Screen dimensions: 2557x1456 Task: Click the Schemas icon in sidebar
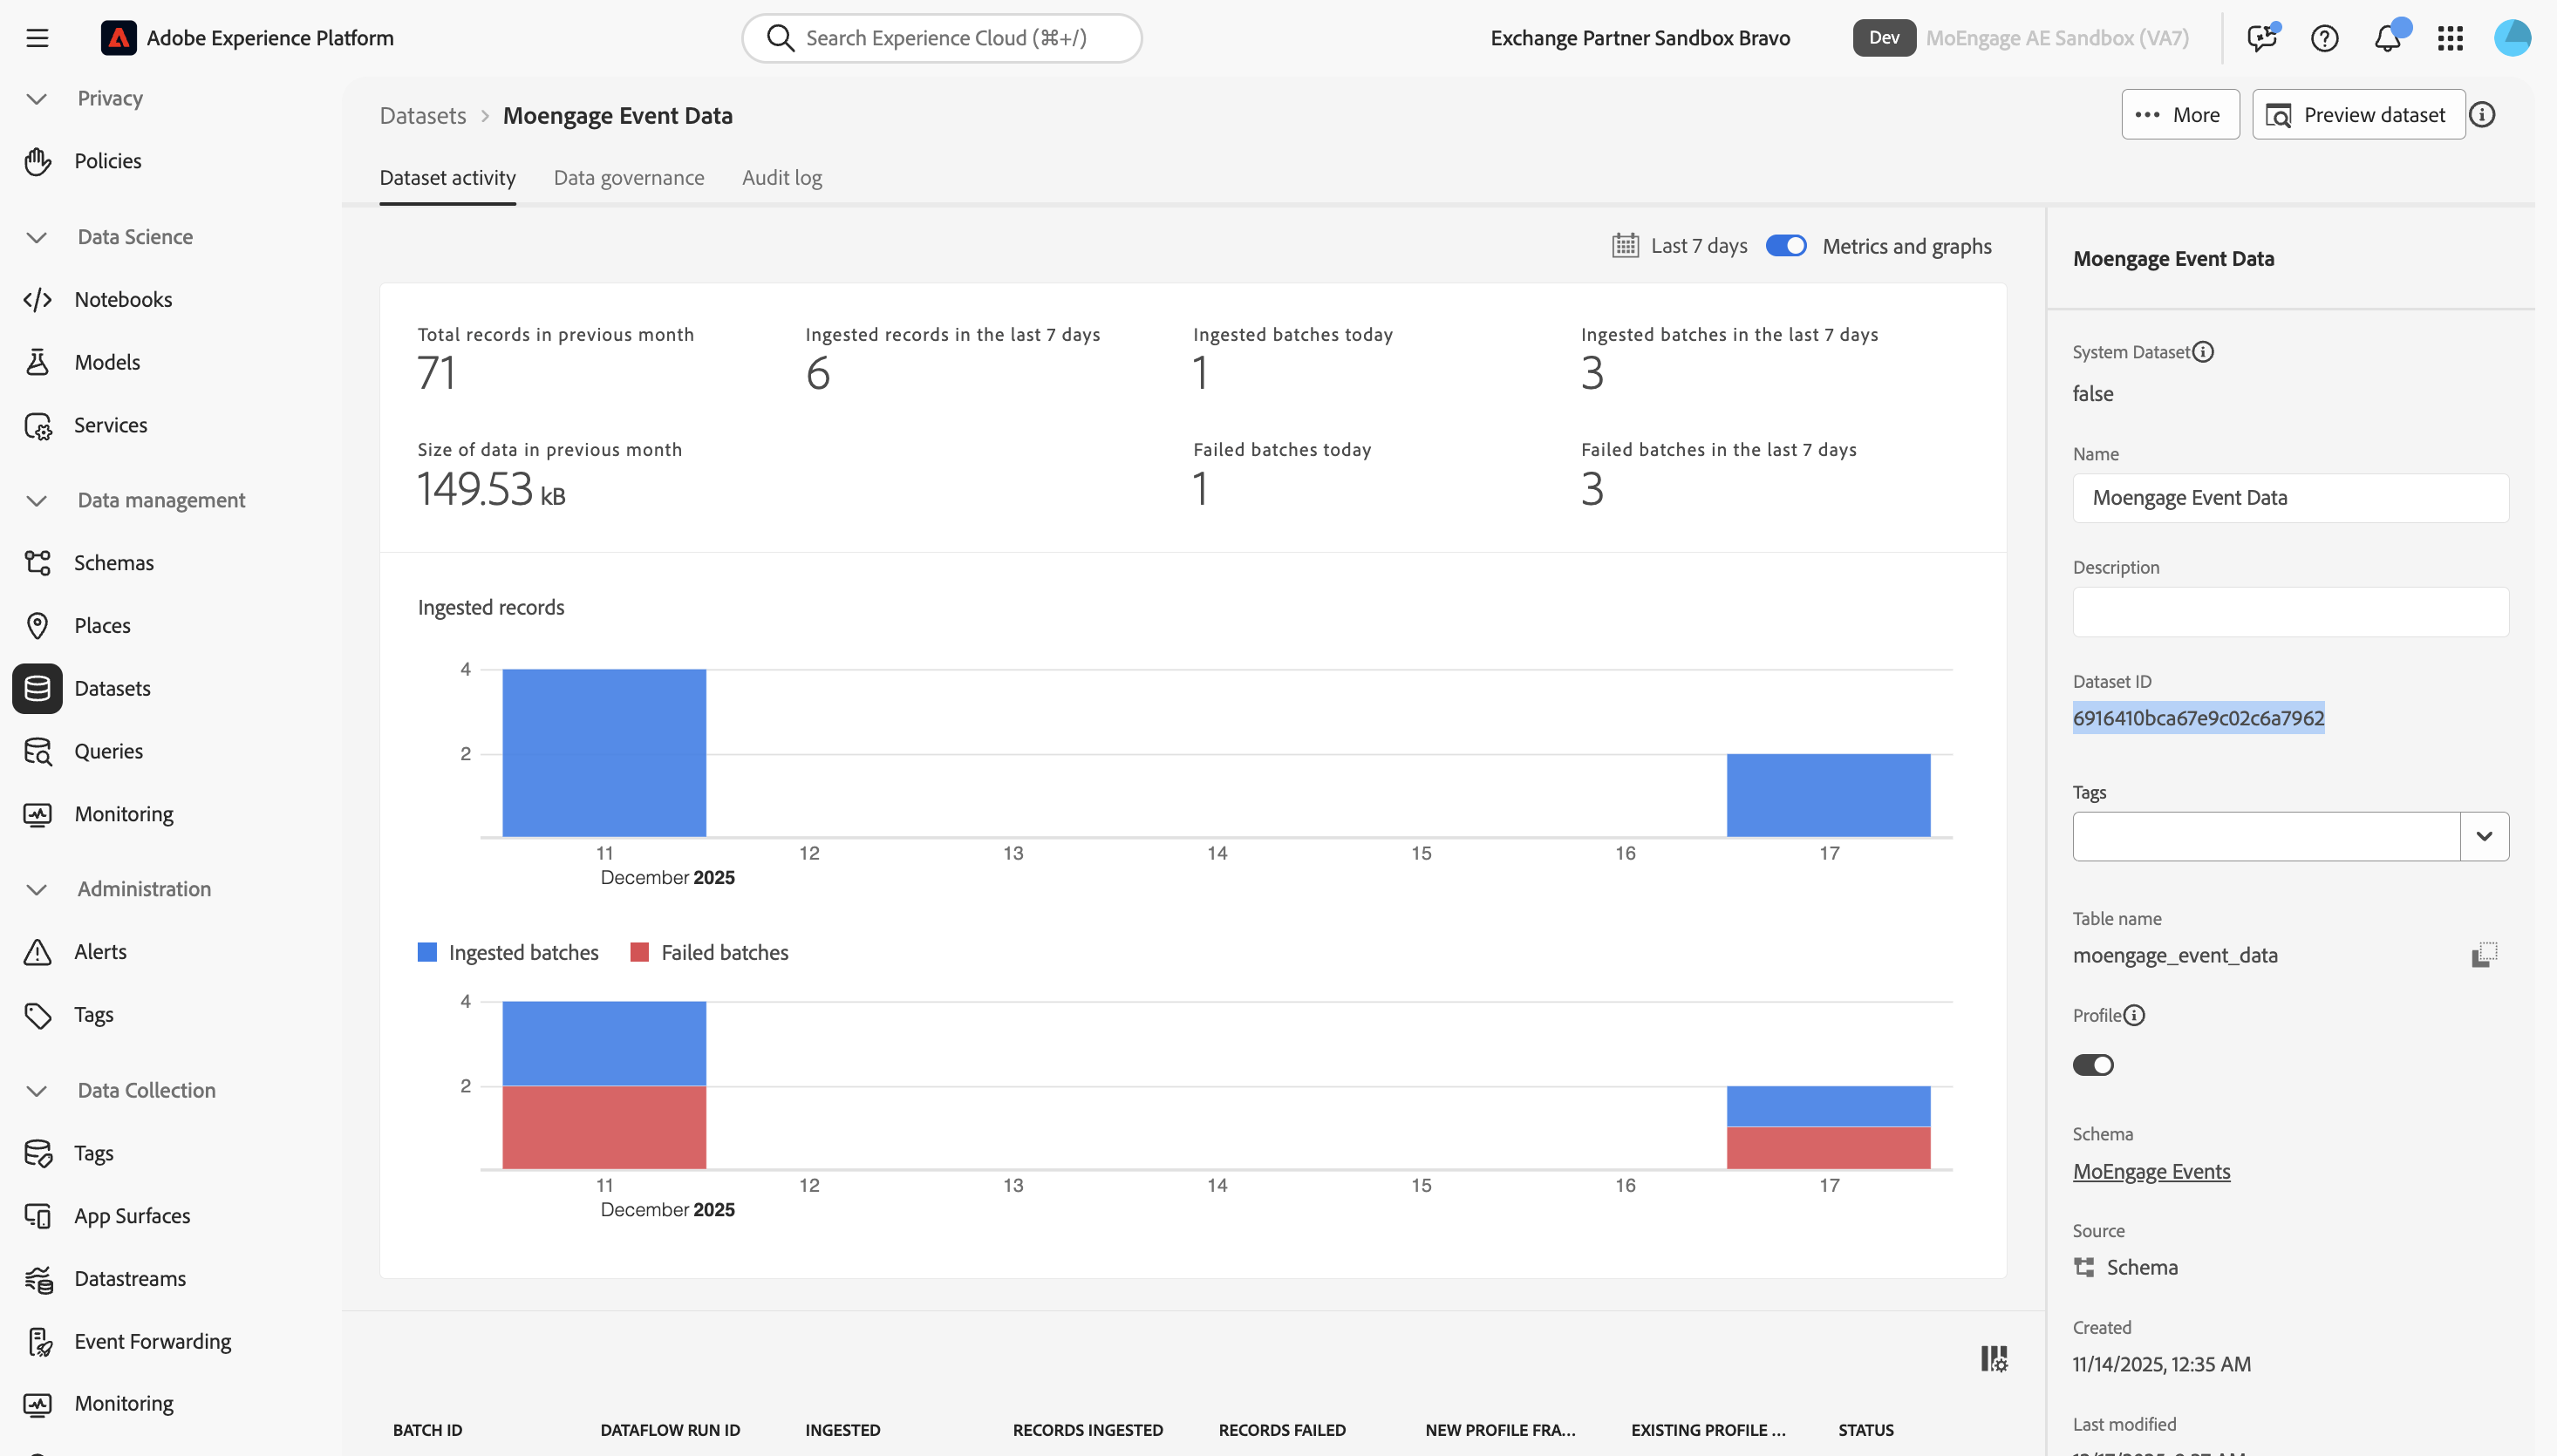(38, 563)
